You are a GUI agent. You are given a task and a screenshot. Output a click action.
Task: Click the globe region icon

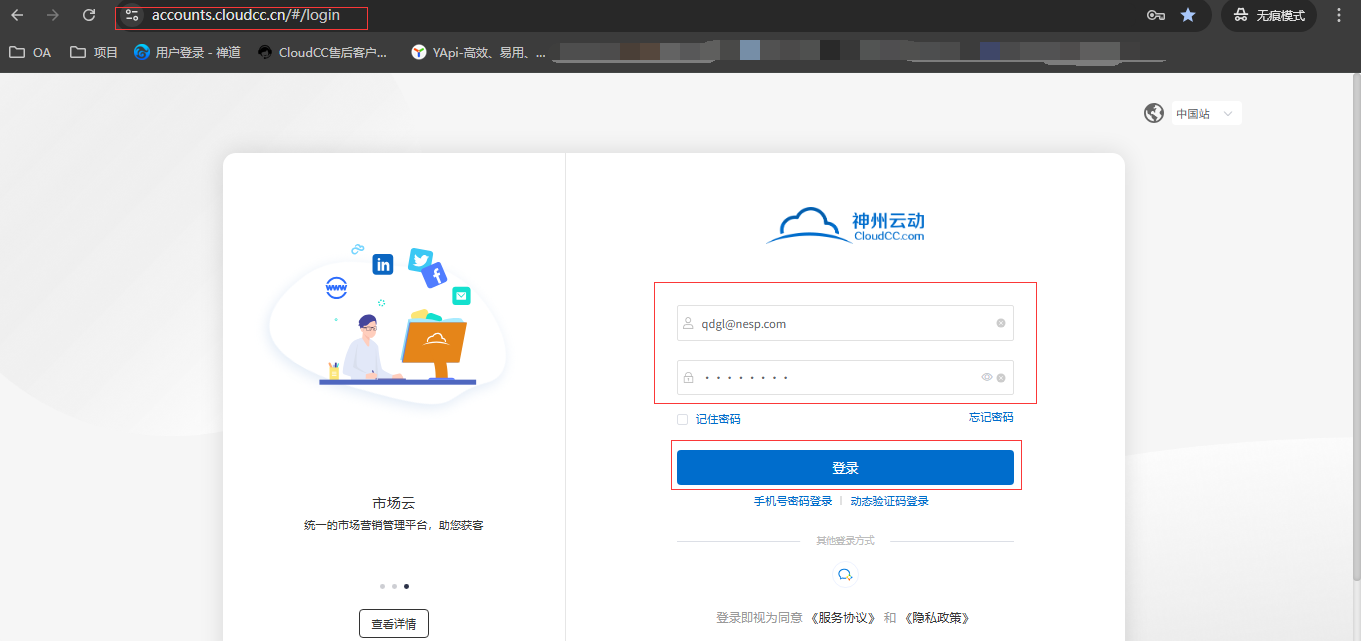pyautogui.click(x=1154, y=113)
